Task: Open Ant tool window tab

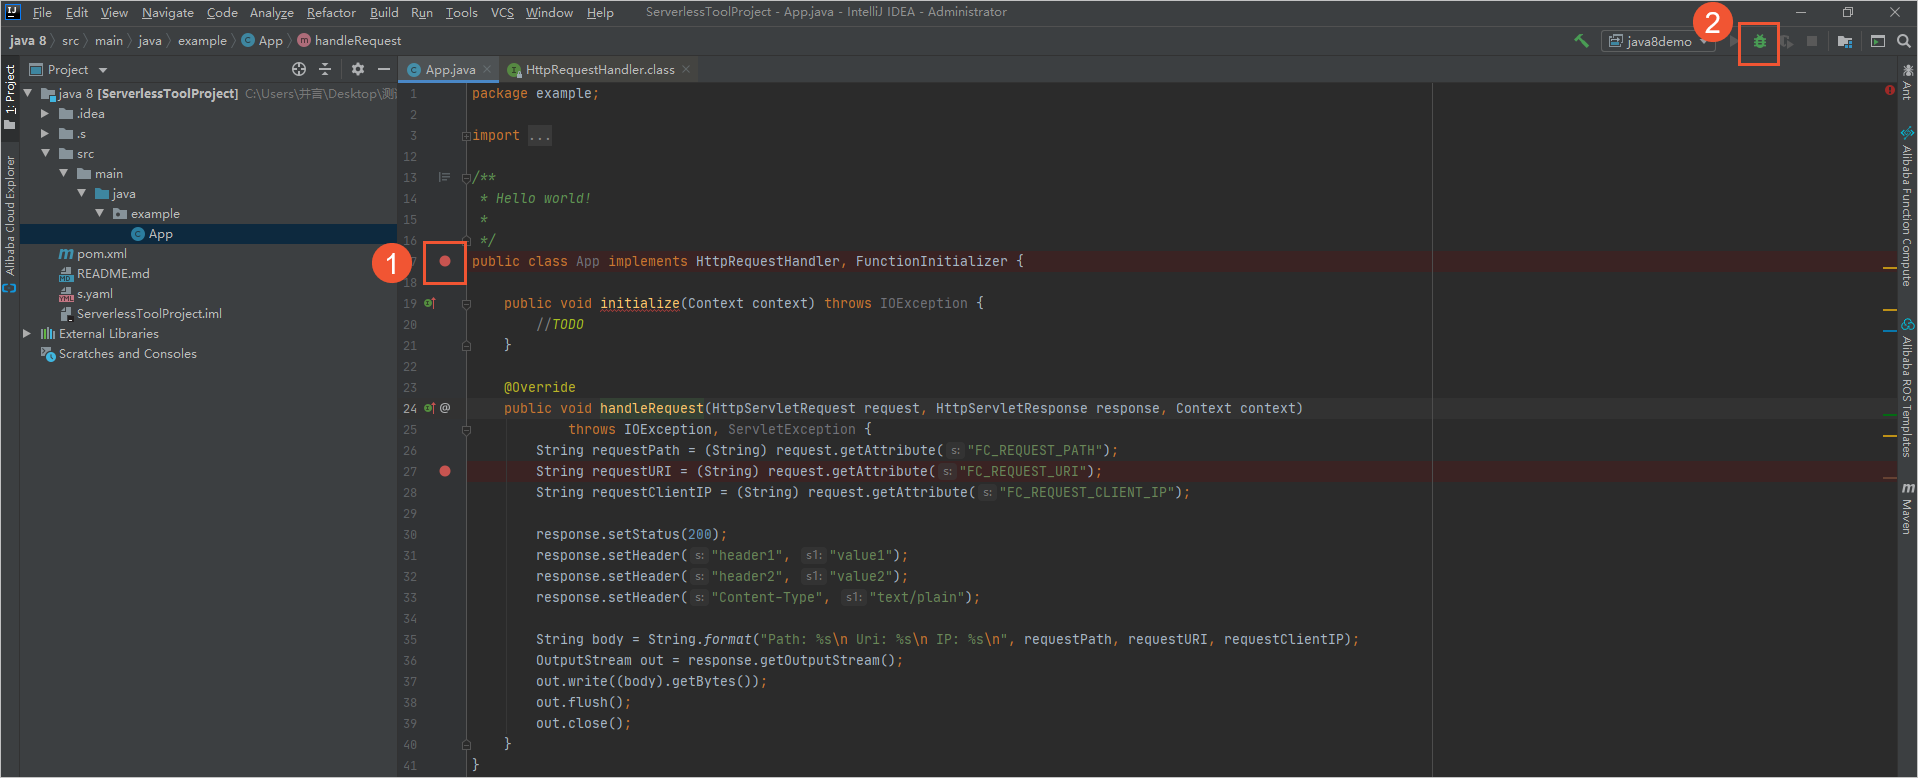Action: pyautogui.click(x=1907, y=81)
